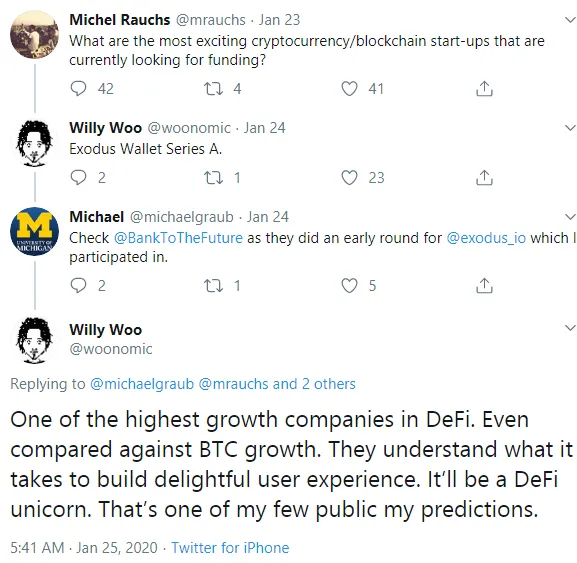The width and height of the screenshot is (577, 563).
Task: Open options chevron on Michel Rauchs' tweet
Action: click(570, 20)
